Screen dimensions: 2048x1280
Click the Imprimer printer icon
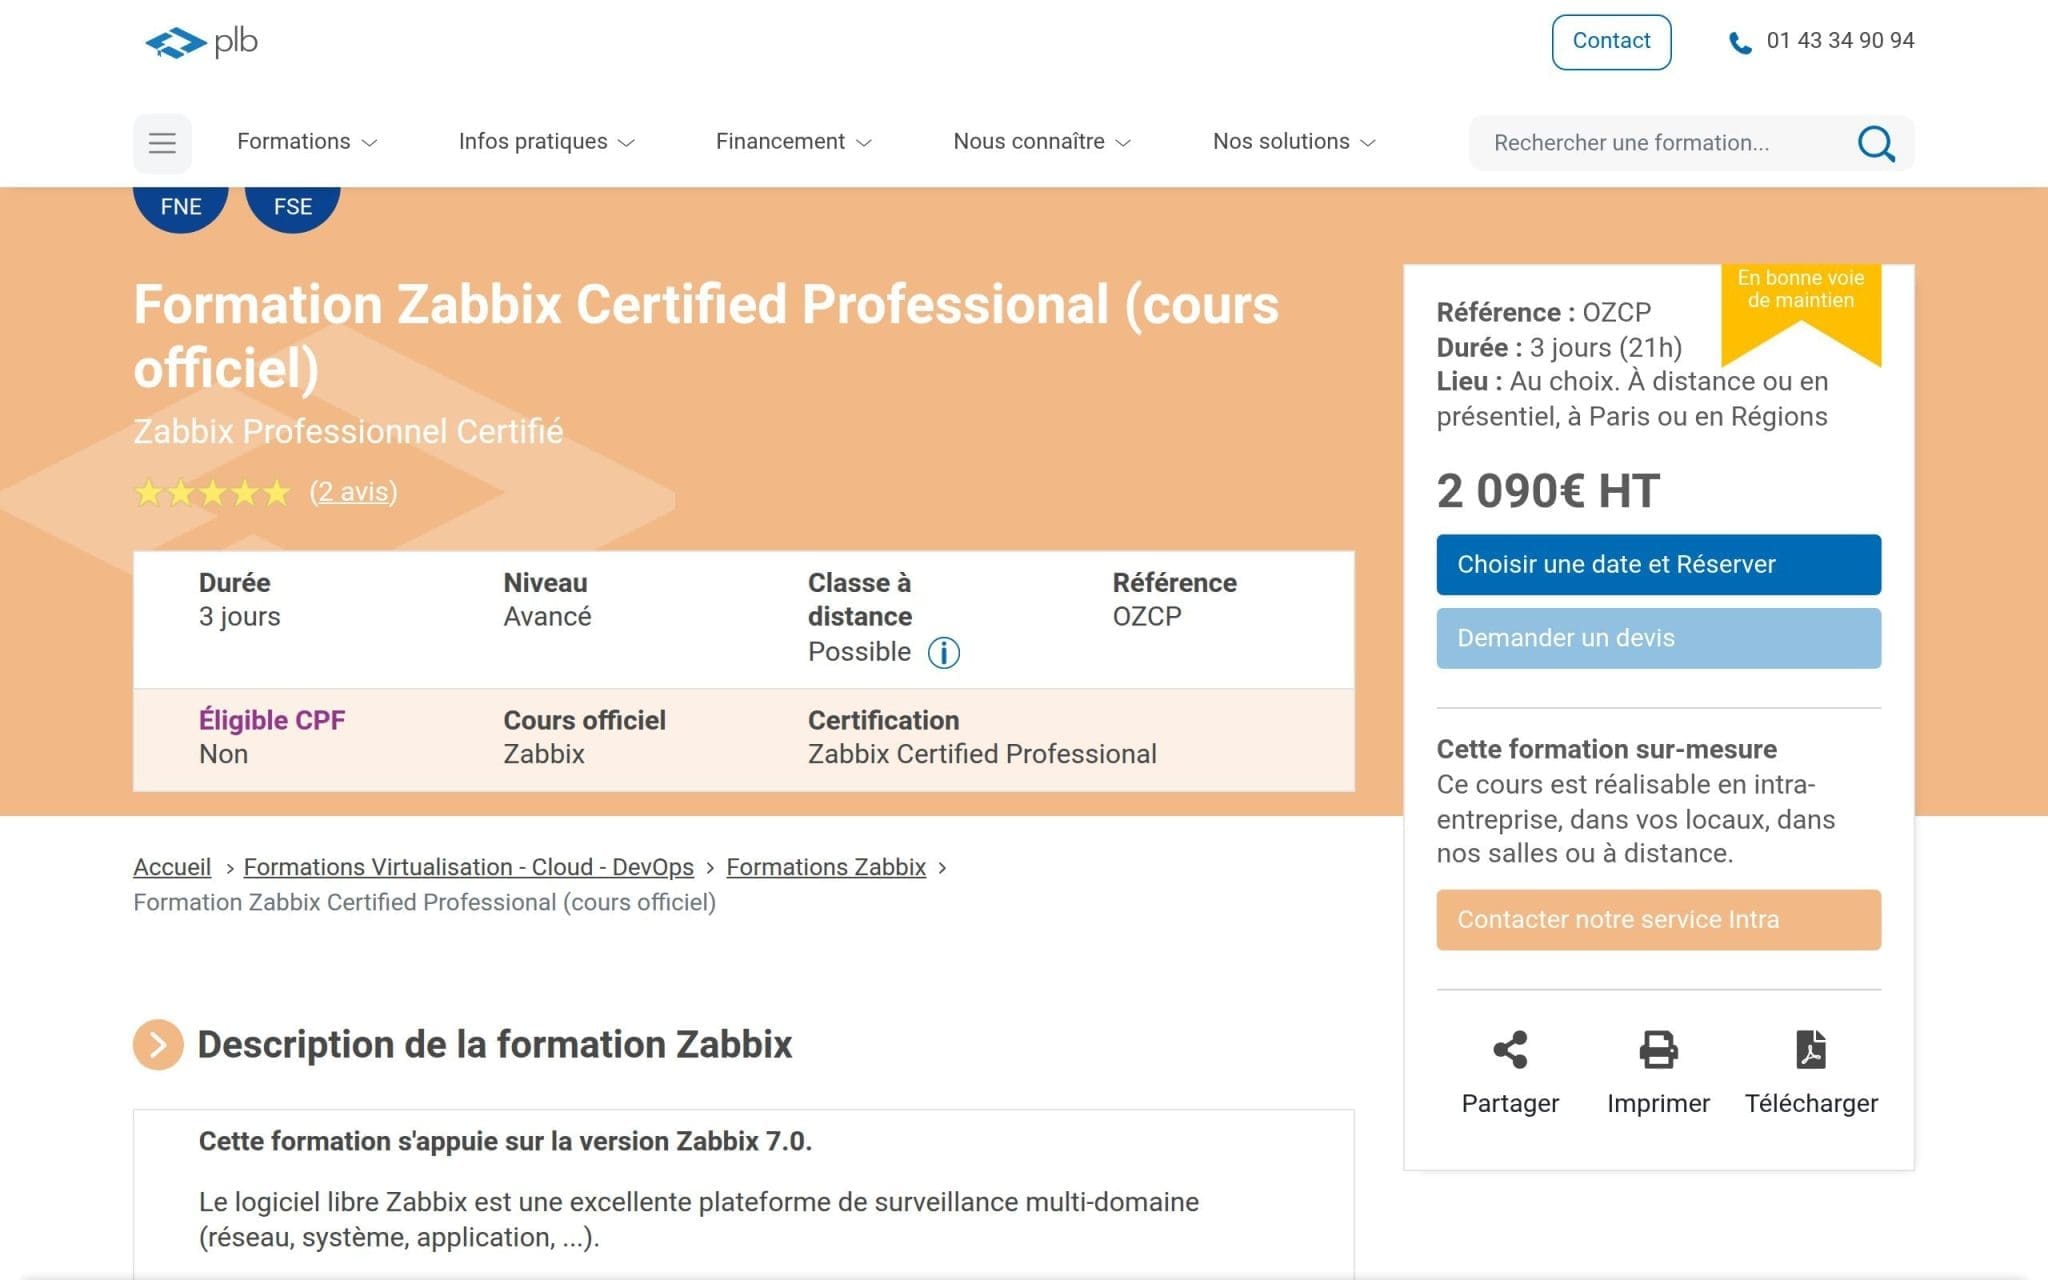pyautogui.click(x=1658, y=1049)
